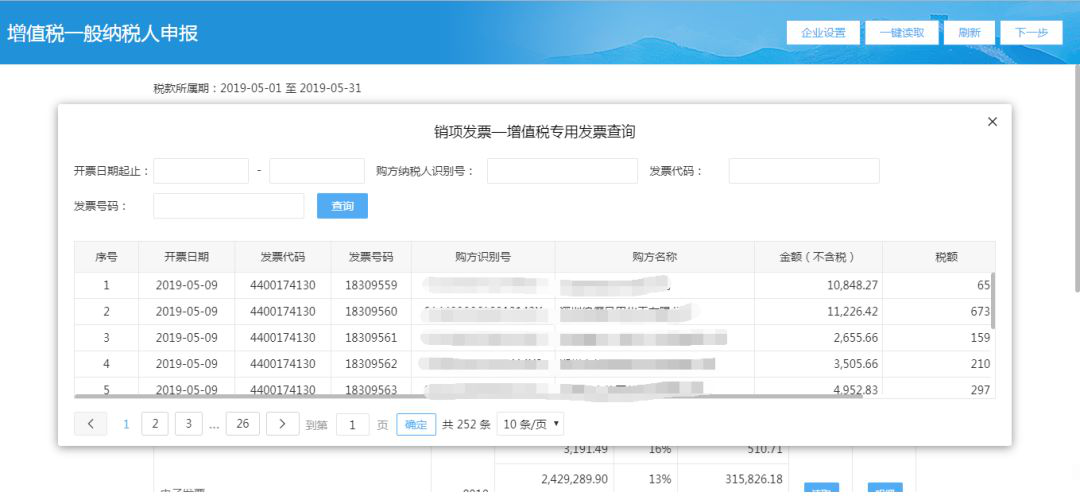Click the 发票号码 input field
This screenshot has width=1080, height=496.
229,206
